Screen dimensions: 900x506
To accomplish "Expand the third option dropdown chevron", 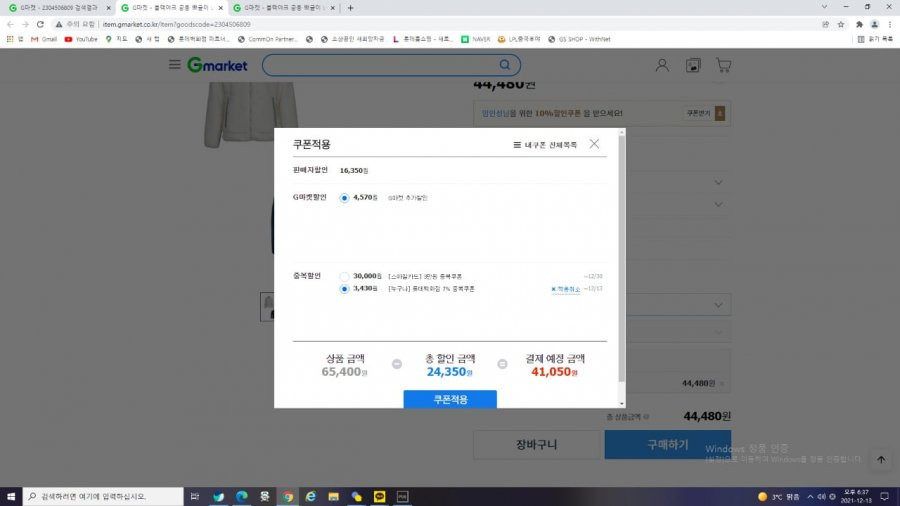I will 719,305.
